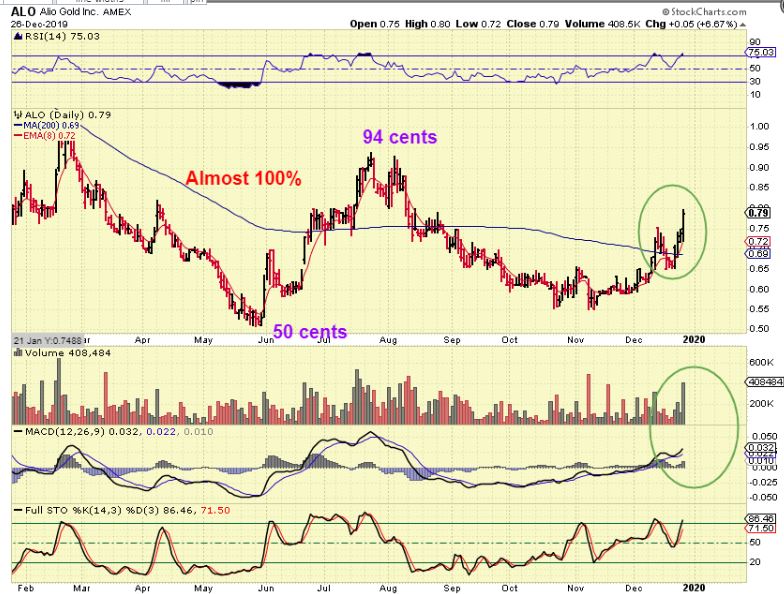Image resolution: width=784 pixels, height=594 pixels.
Task: Click the 0.72 EMA price tag
Action: click(x=759, y=242)
